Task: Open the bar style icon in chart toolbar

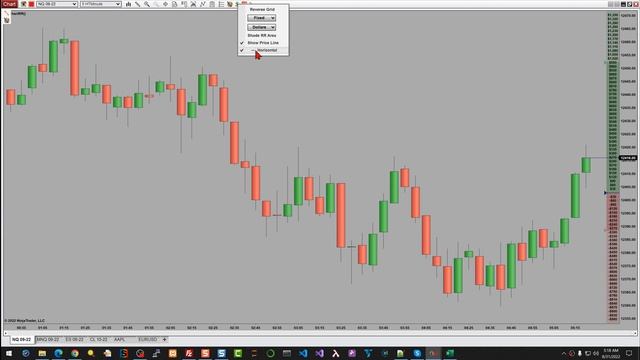Action: pyautogui.click(x=129, y=4)
